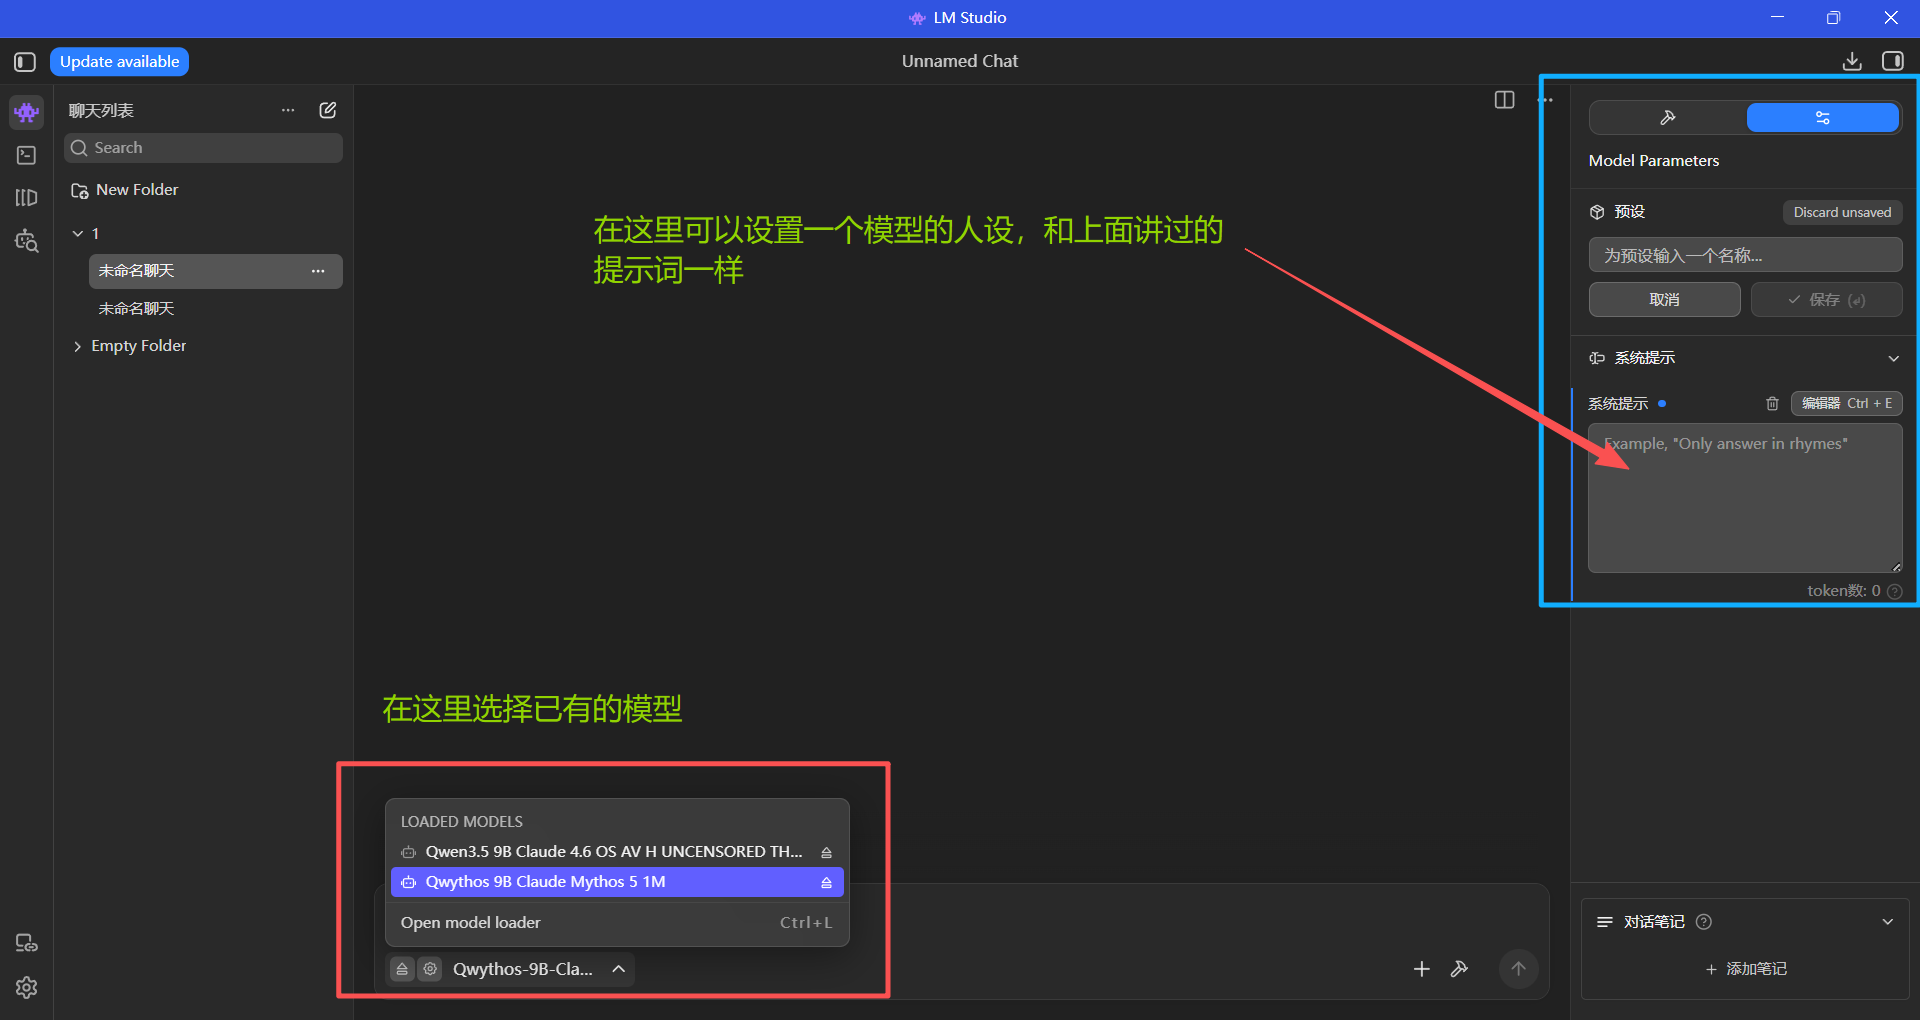
Task: Open the second 未命名聊天 chat
Action: [x=216, y=309]
